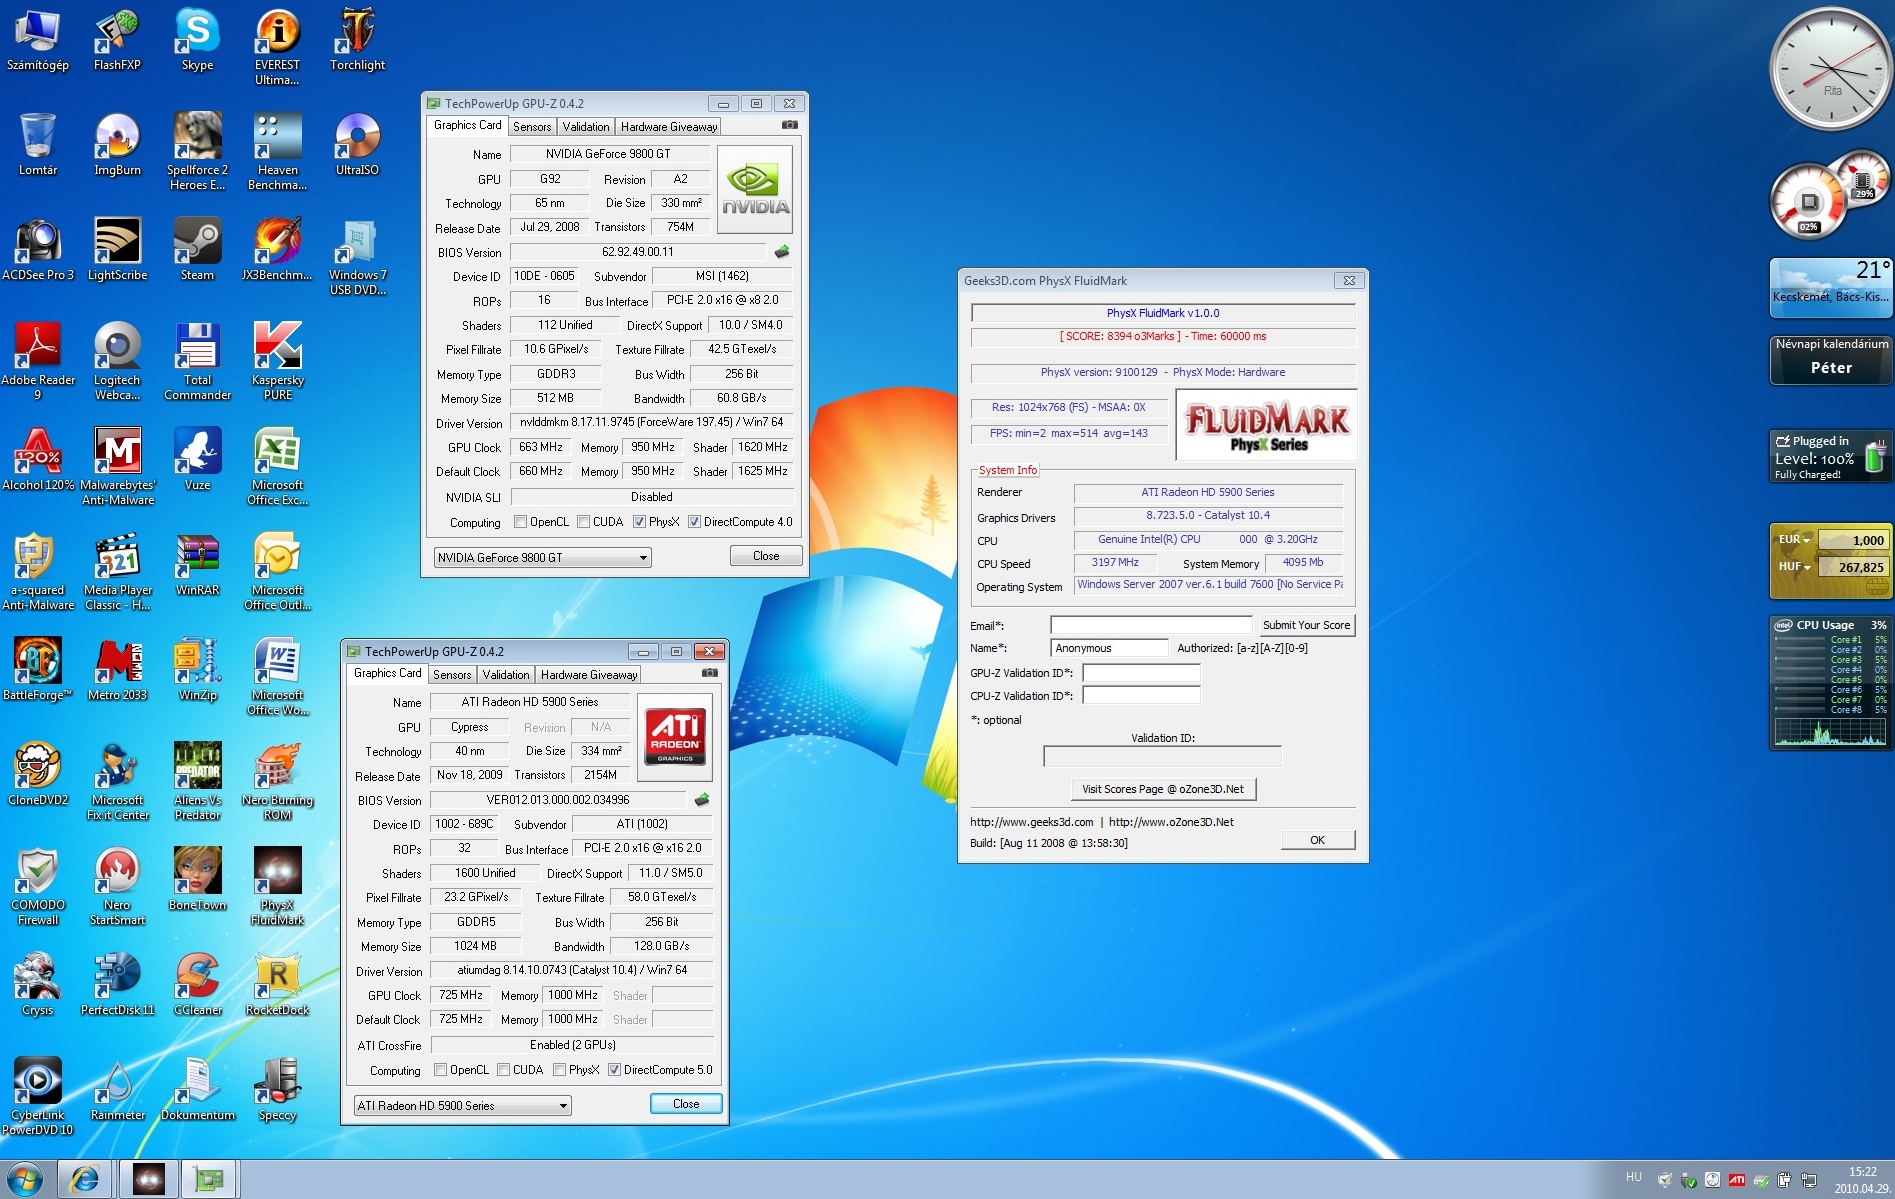This screenshot has width=1895, height=1199.
Task: Open Hardware Giveaway tab in NVIDIA GPU-Z
Action: click(x=669, y=127)
